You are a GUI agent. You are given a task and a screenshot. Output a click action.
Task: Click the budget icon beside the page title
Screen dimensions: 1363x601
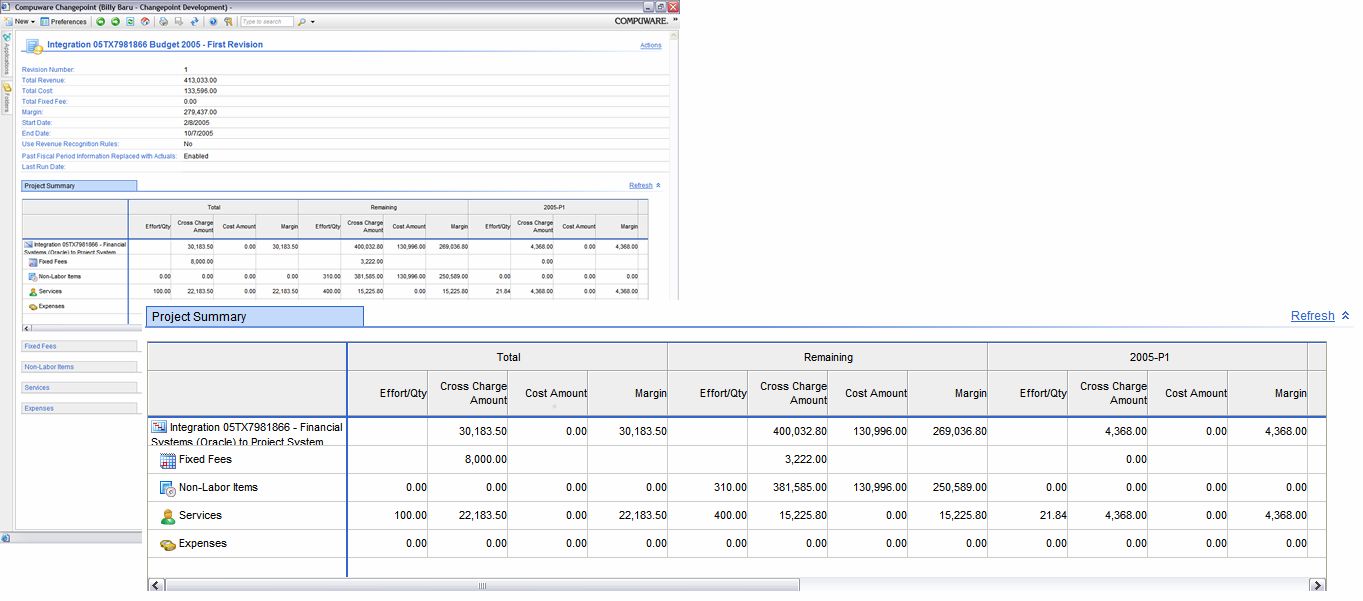34,46
